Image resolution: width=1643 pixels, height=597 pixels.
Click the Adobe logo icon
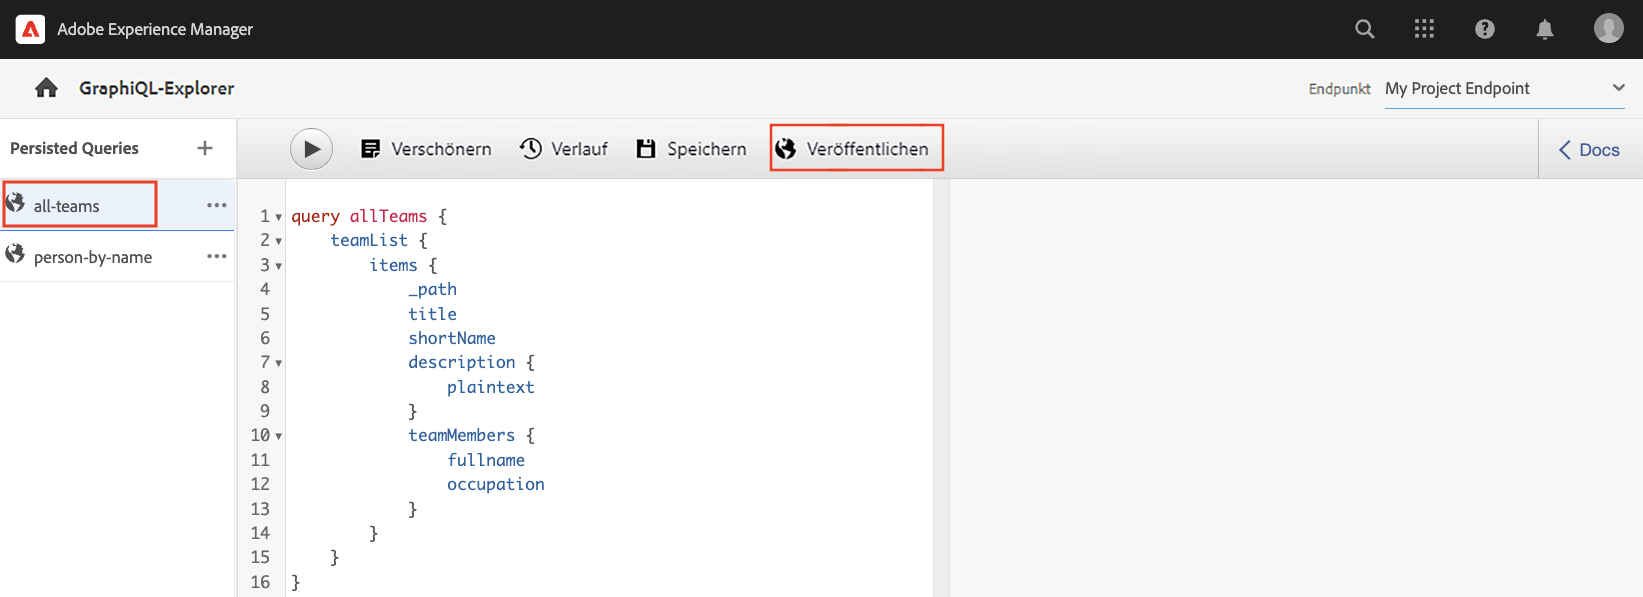click(30, 29)
